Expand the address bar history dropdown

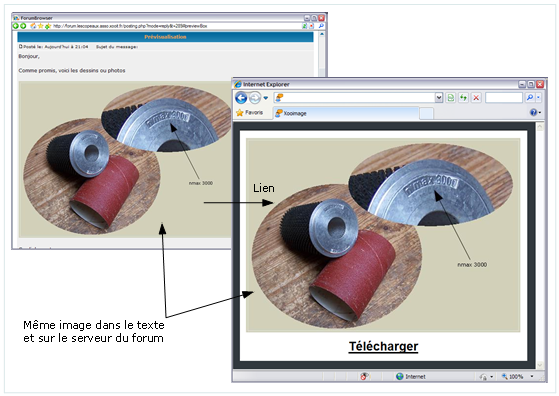[x=439, y=98]
